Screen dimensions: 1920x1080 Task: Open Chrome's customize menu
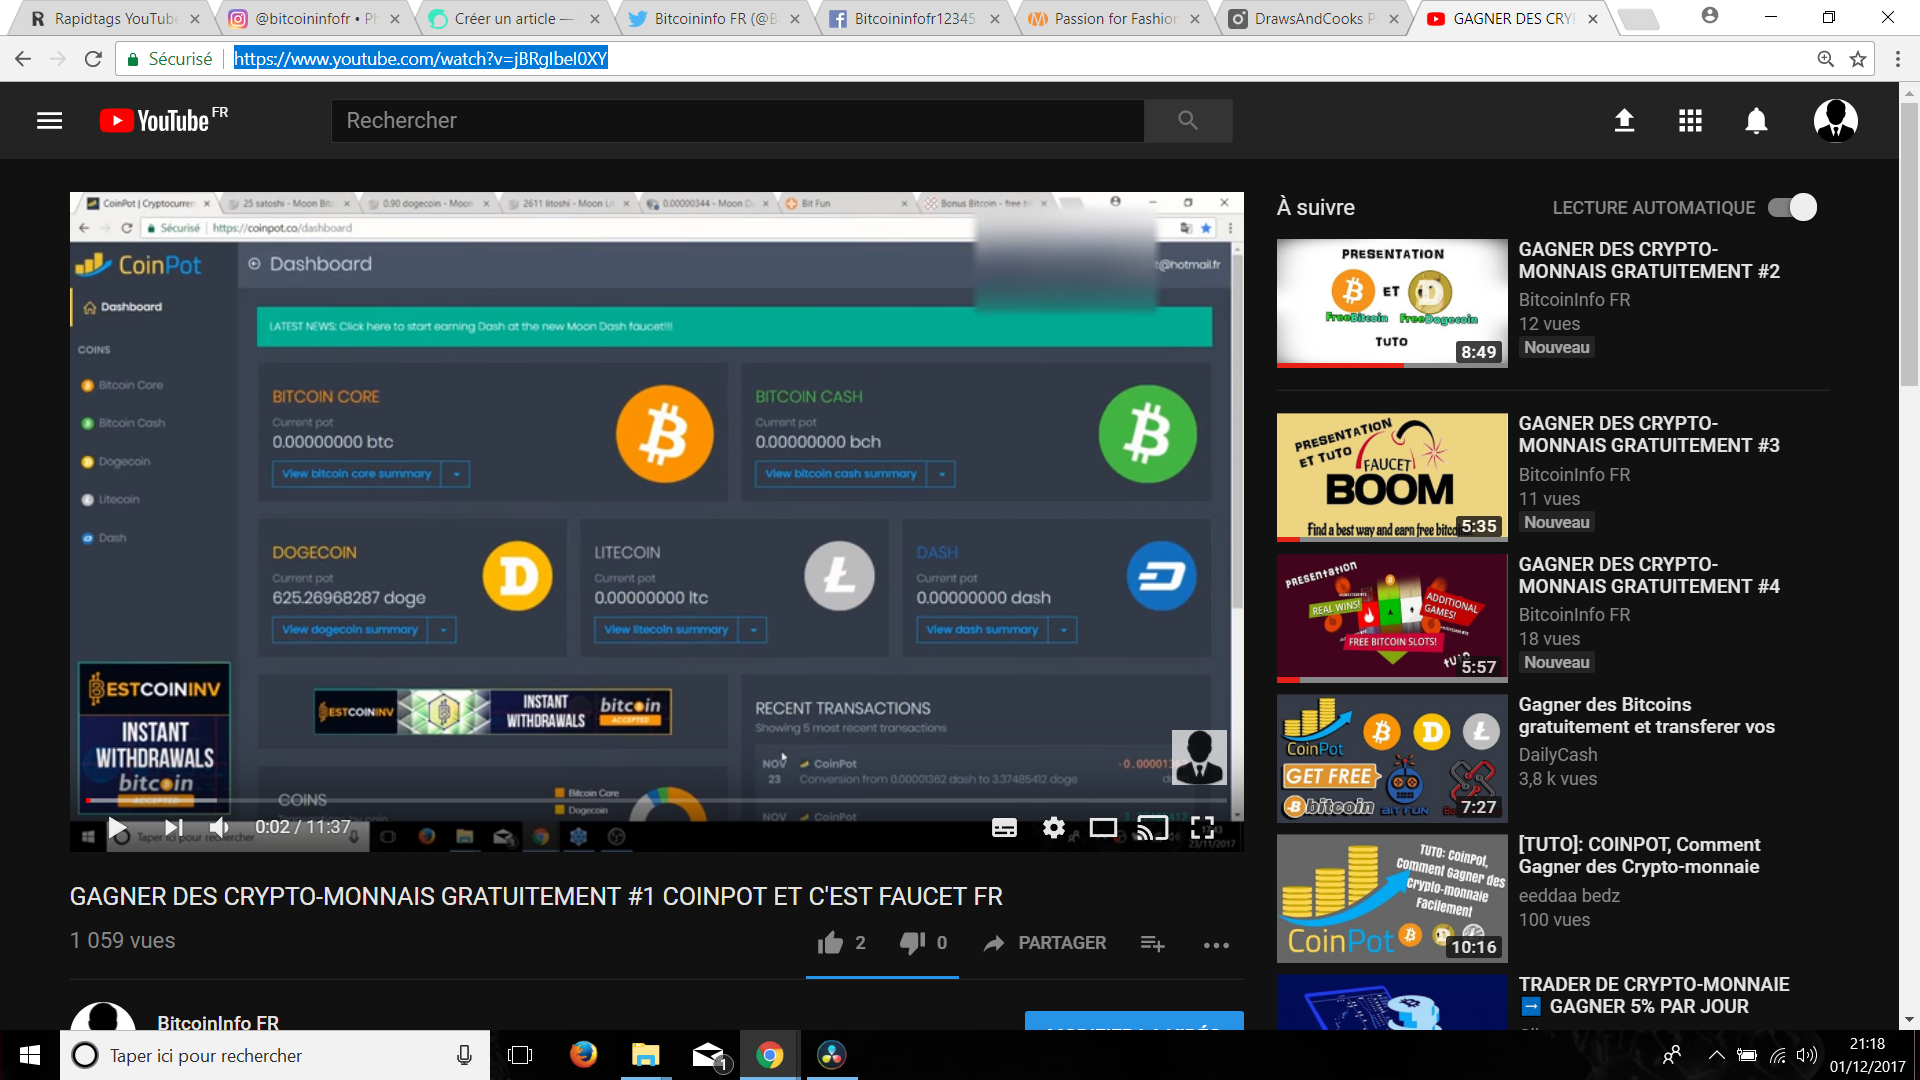point(1896,58)
